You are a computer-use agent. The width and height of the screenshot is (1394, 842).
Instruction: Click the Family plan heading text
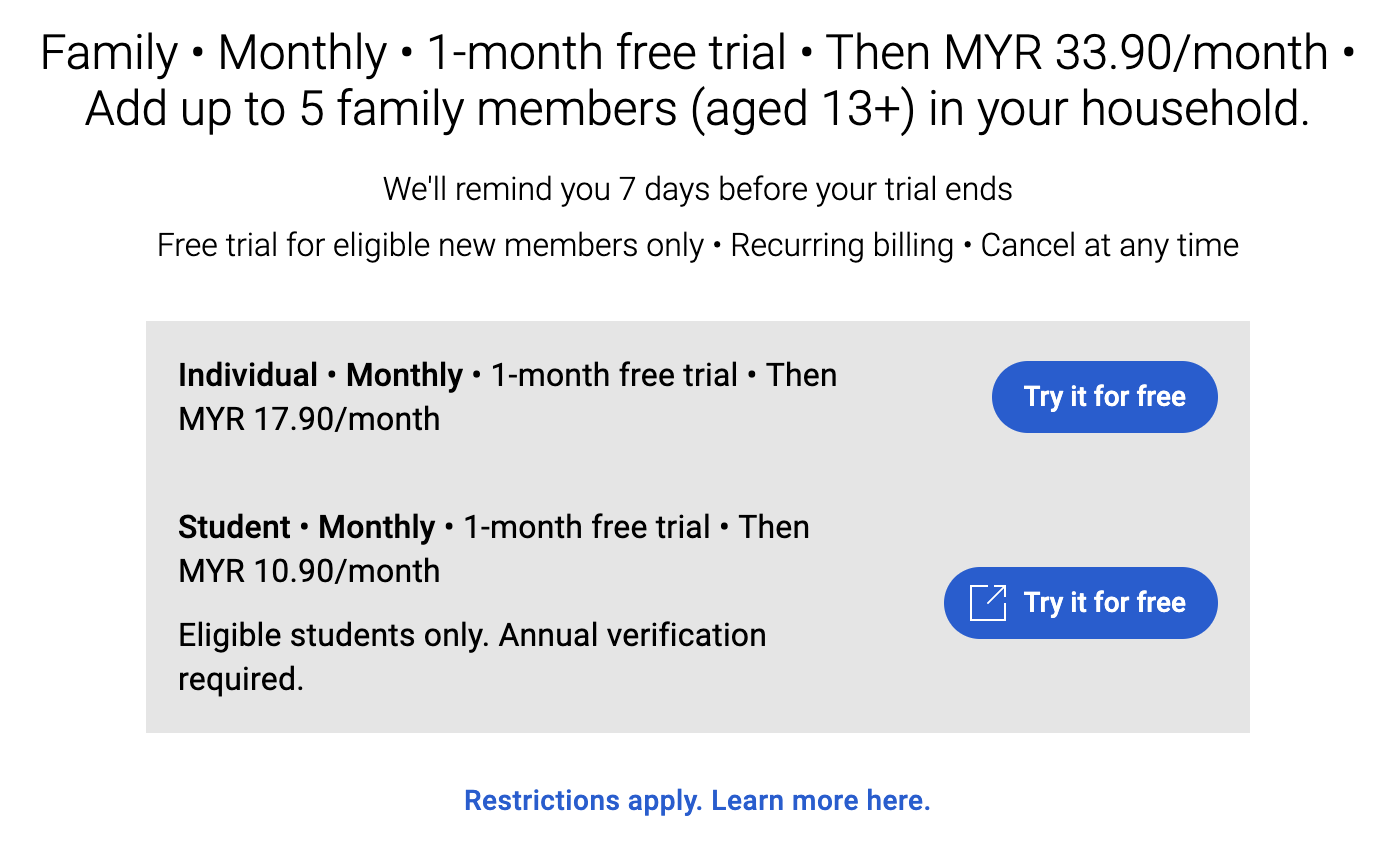108,52
